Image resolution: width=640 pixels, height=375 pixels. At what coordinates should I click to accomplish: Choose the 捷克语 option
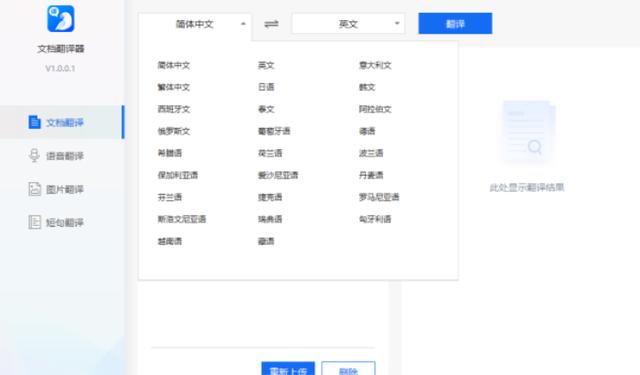tap(270, 197)
